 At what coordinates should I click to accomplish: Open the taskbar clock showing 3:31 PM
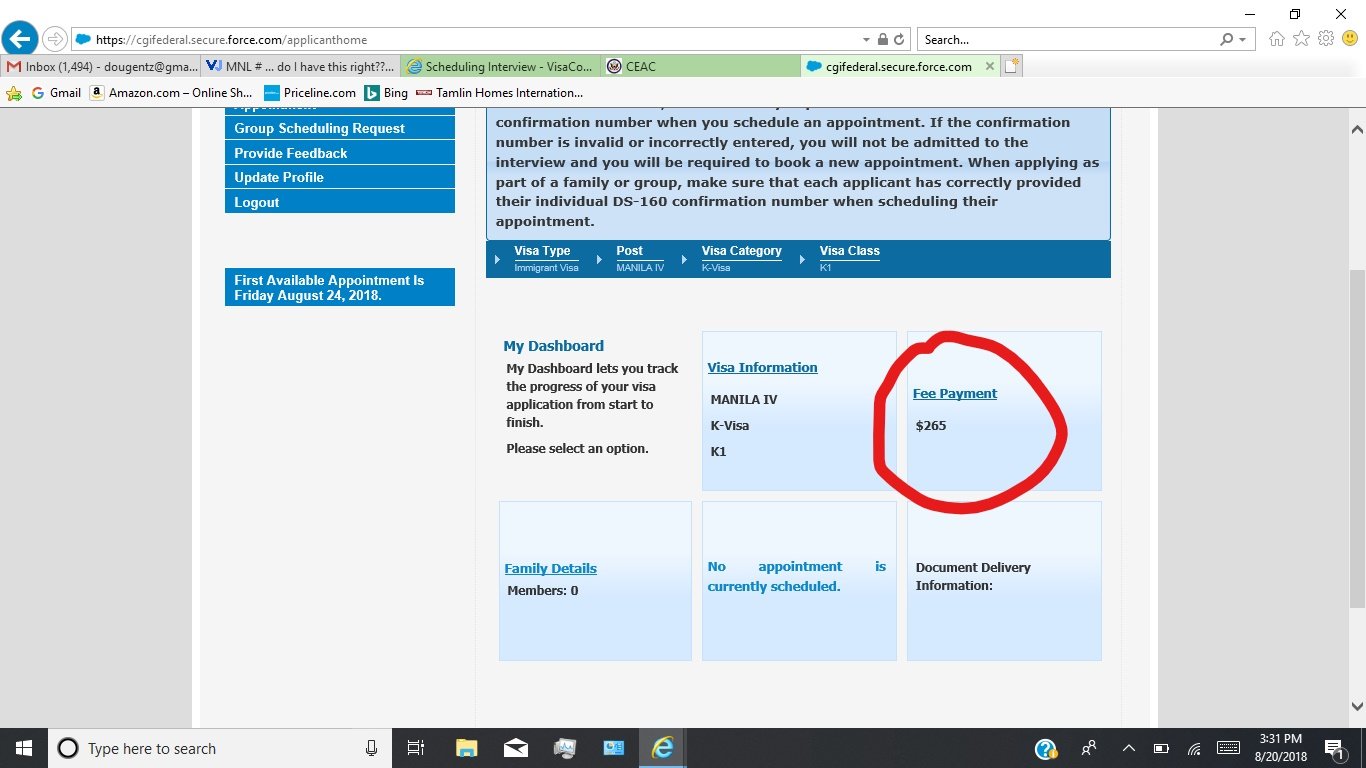(1281, 748)
